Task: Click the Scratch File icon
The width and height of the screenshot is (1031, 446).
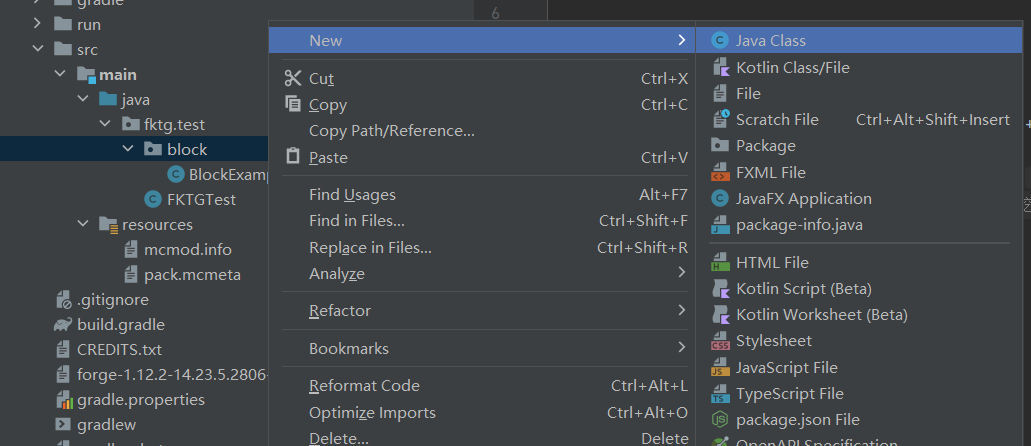Action: coord(719,120)
